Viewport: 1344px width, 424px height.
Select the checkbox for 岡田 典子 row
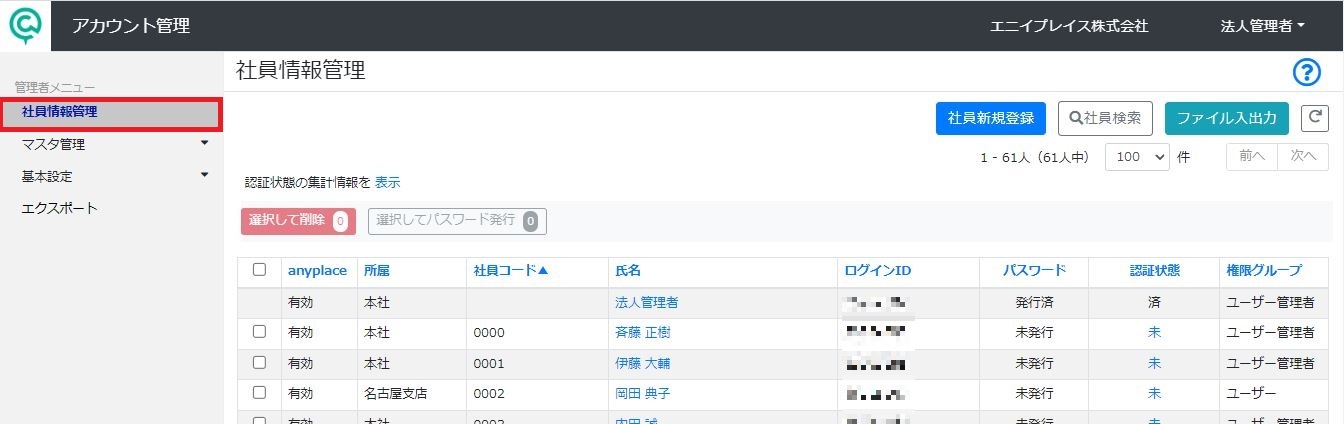(x=260, y=393)
